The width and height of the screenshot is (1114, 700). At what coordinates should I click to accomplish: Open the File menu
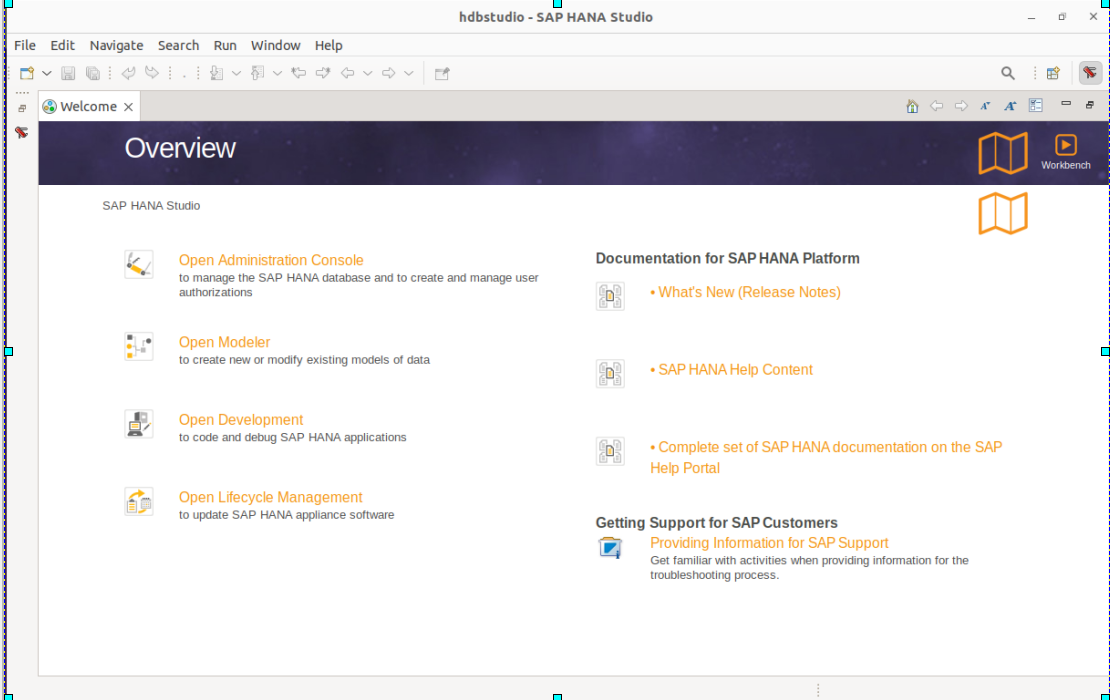tap(25, 45)
